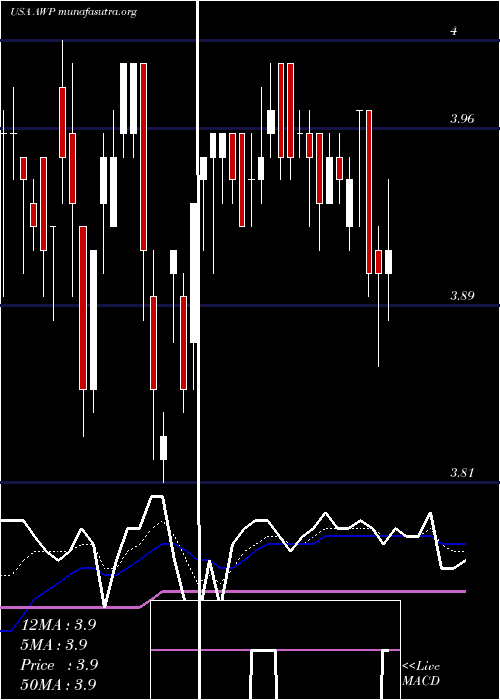Click the '<<Live MACD' label
The height and width of the screenshot is (700, 500).
pyautogui.click(x=421, y=673)
